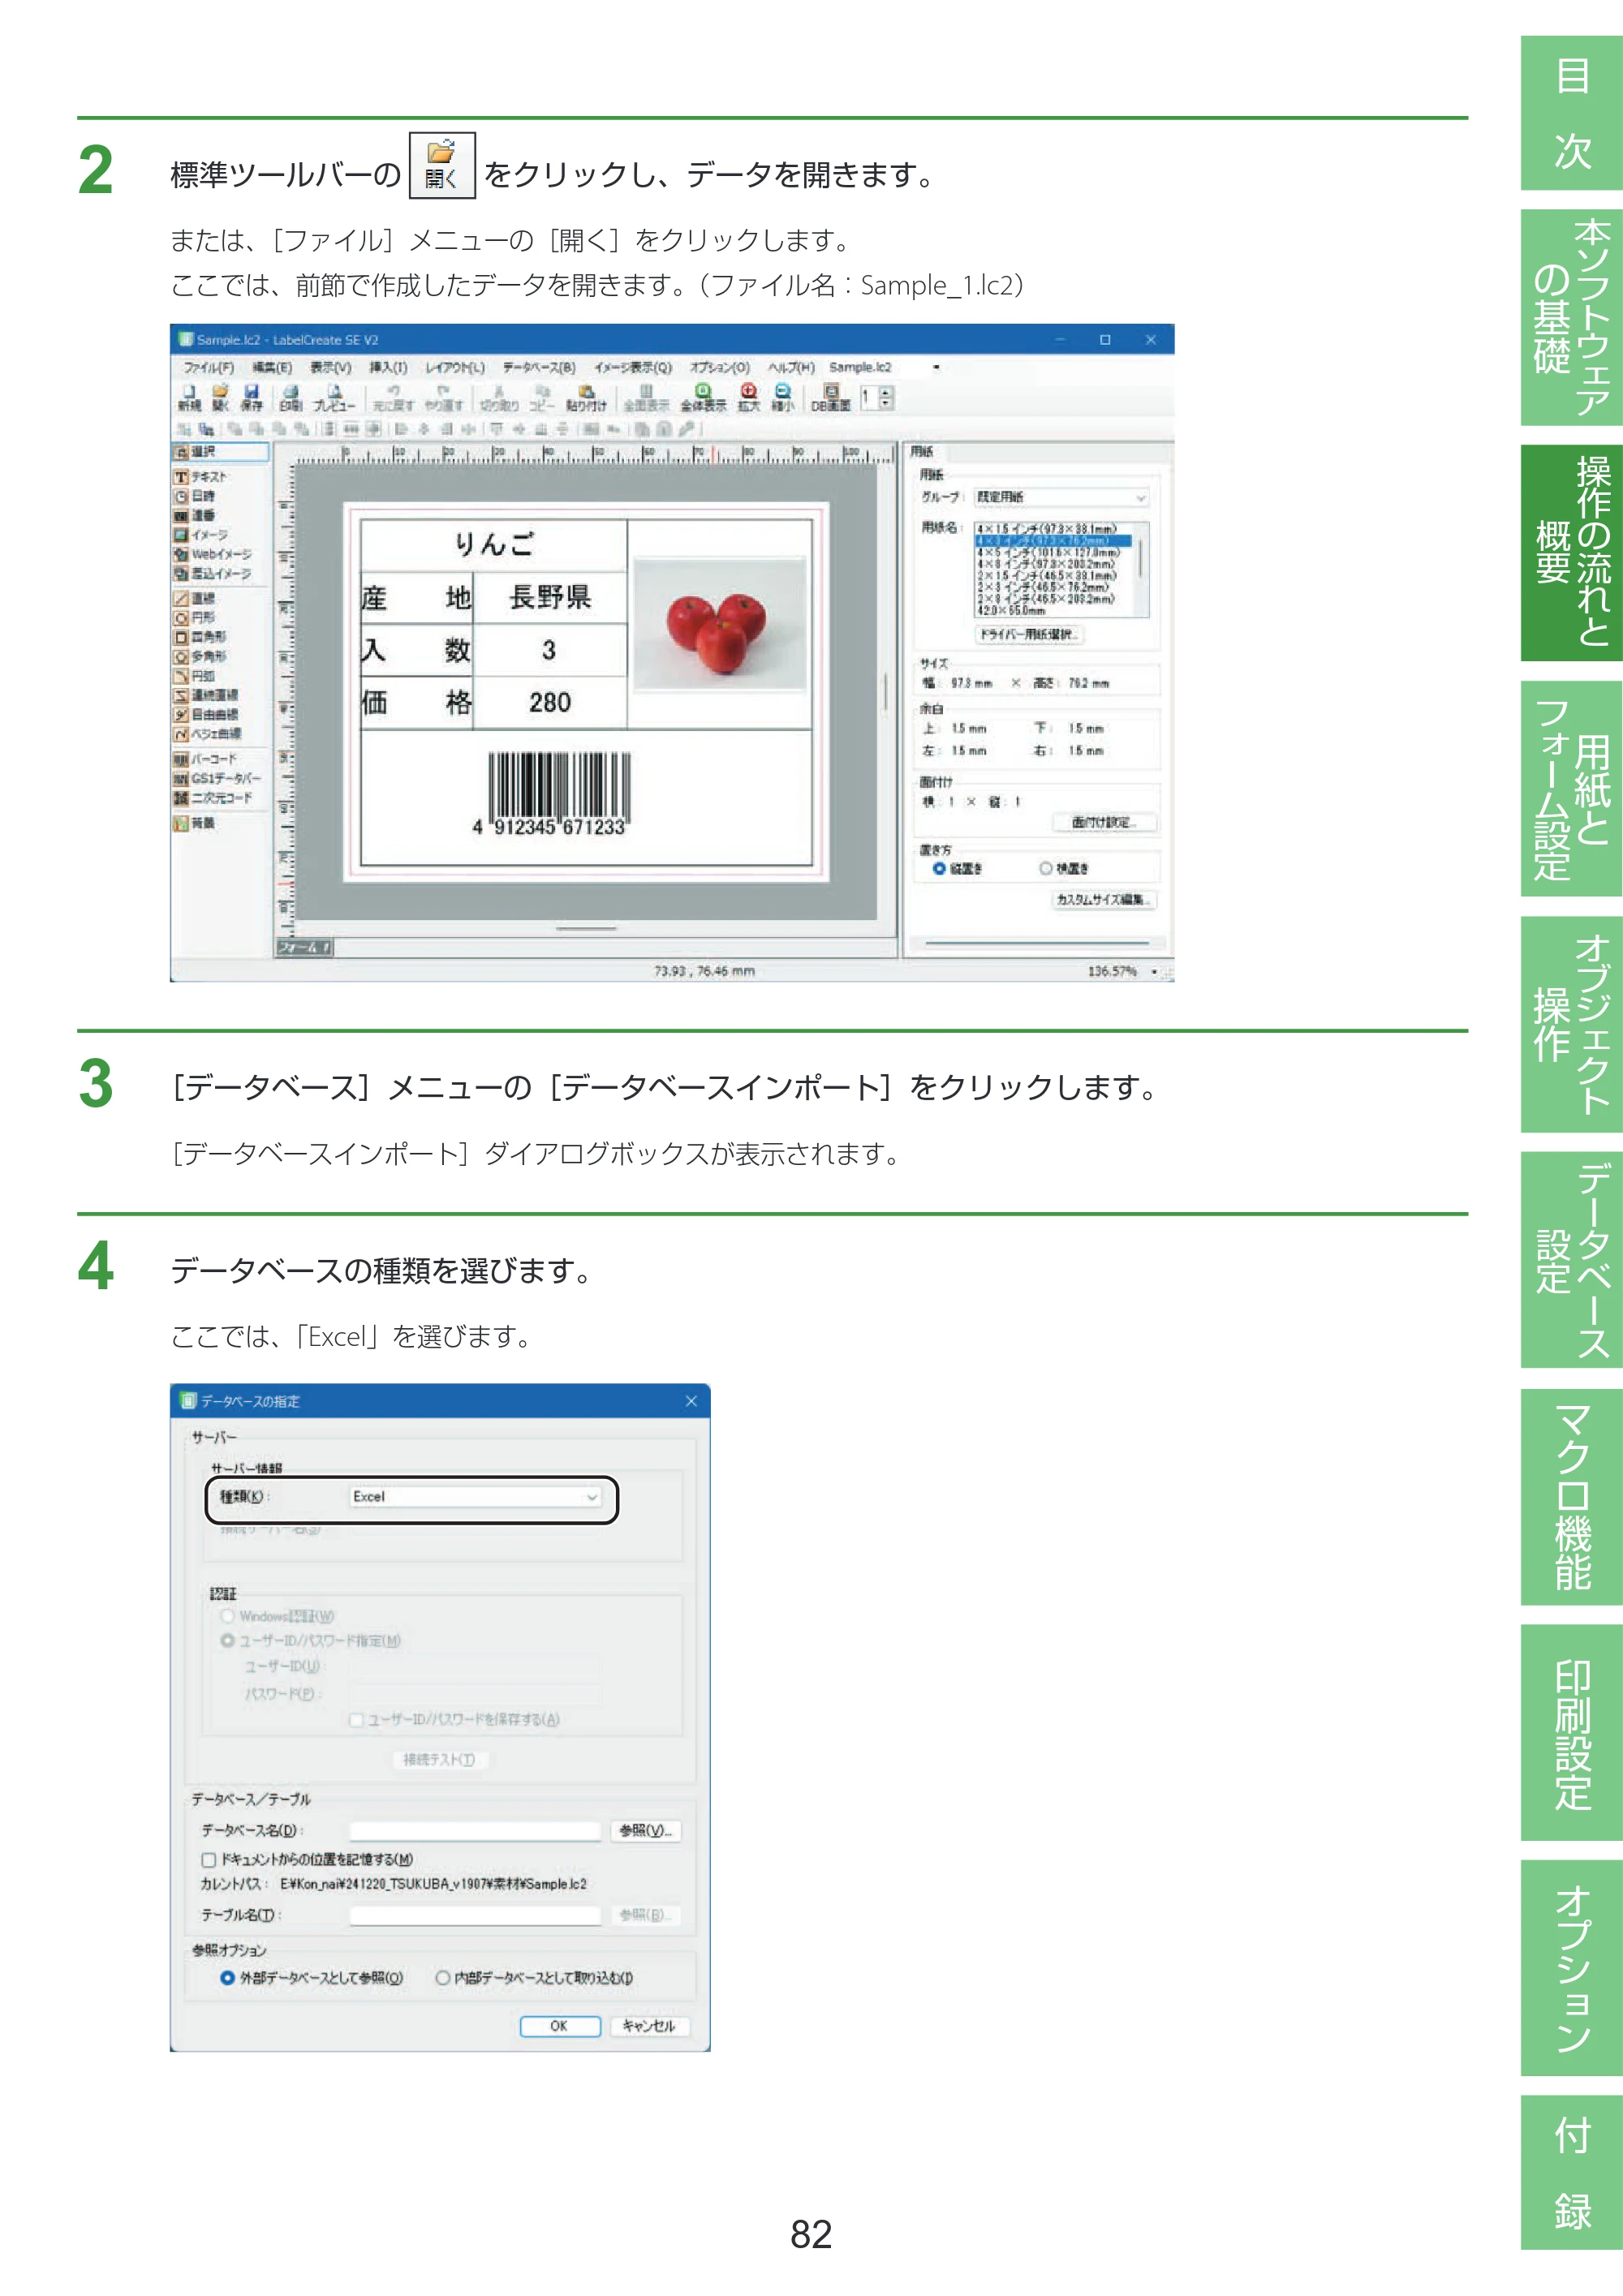Check ドキュメントからの位置を記憶する checkbox
Image resolution: width=1623 pixels, height=2296 pixels.
coord(209,1859)
